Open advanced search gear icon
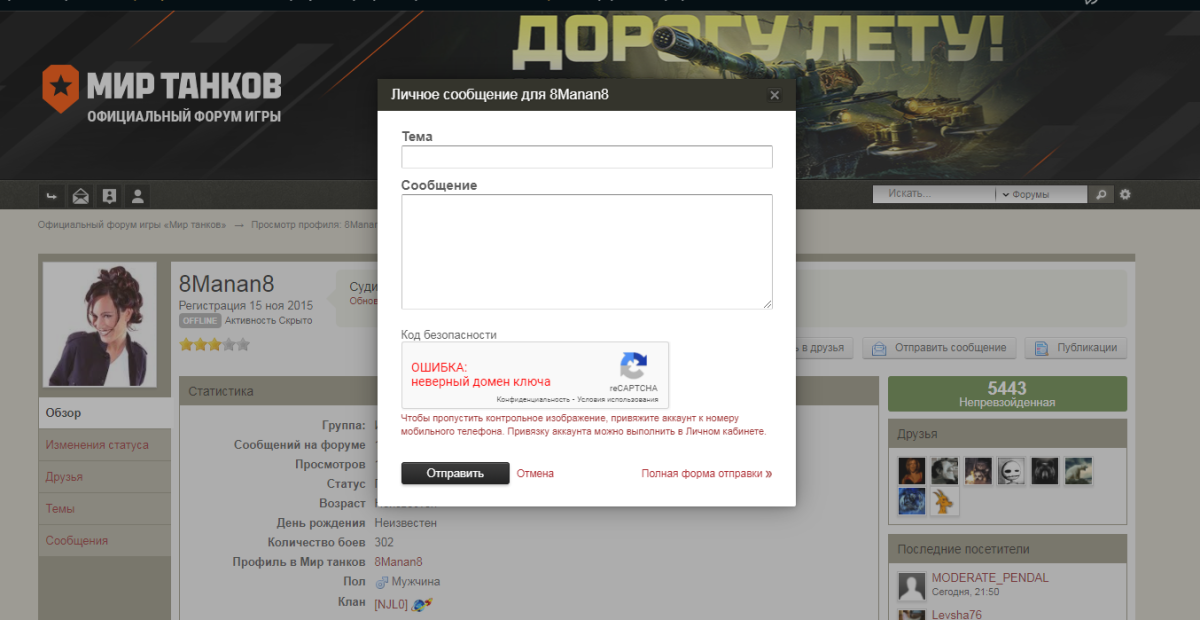This screenshot has width=1200, height=620. tap(1125, 194)
